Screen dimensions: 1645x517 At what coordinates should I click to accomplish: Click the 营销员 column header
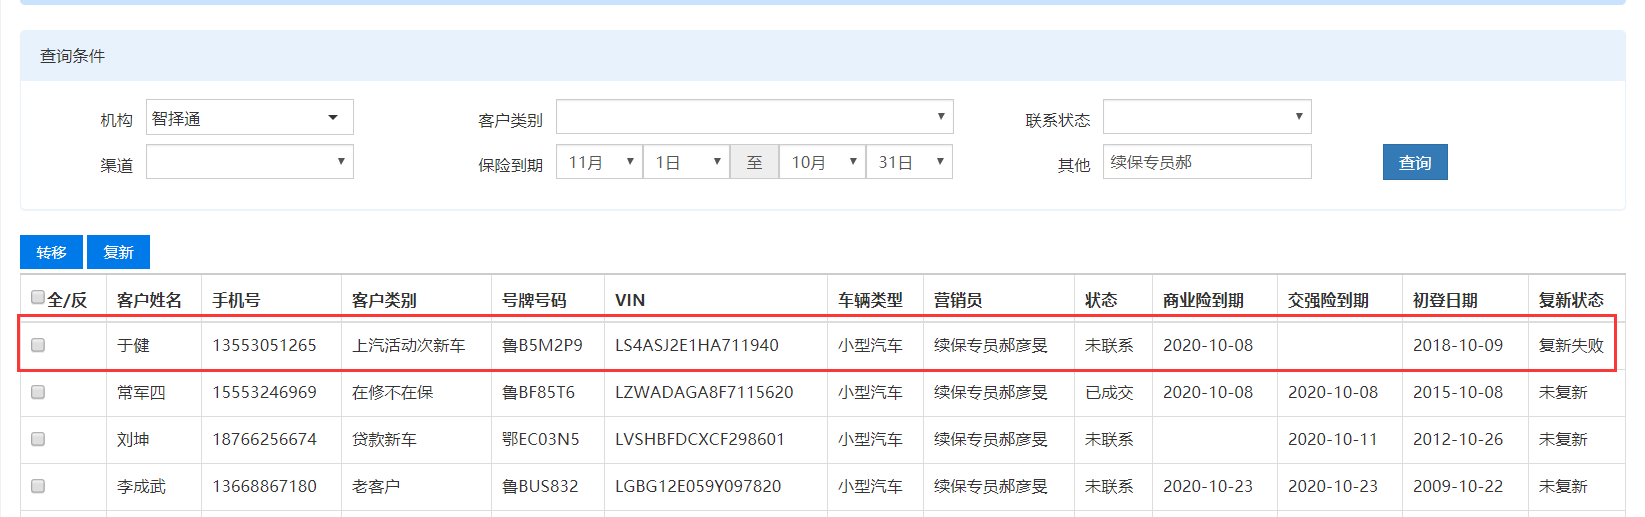coord(958,300)
